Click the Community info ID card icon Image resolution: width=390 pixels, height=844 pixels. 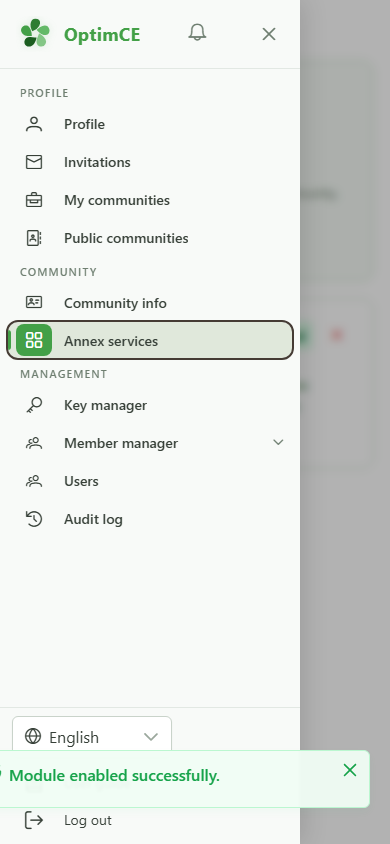point(34,303)
